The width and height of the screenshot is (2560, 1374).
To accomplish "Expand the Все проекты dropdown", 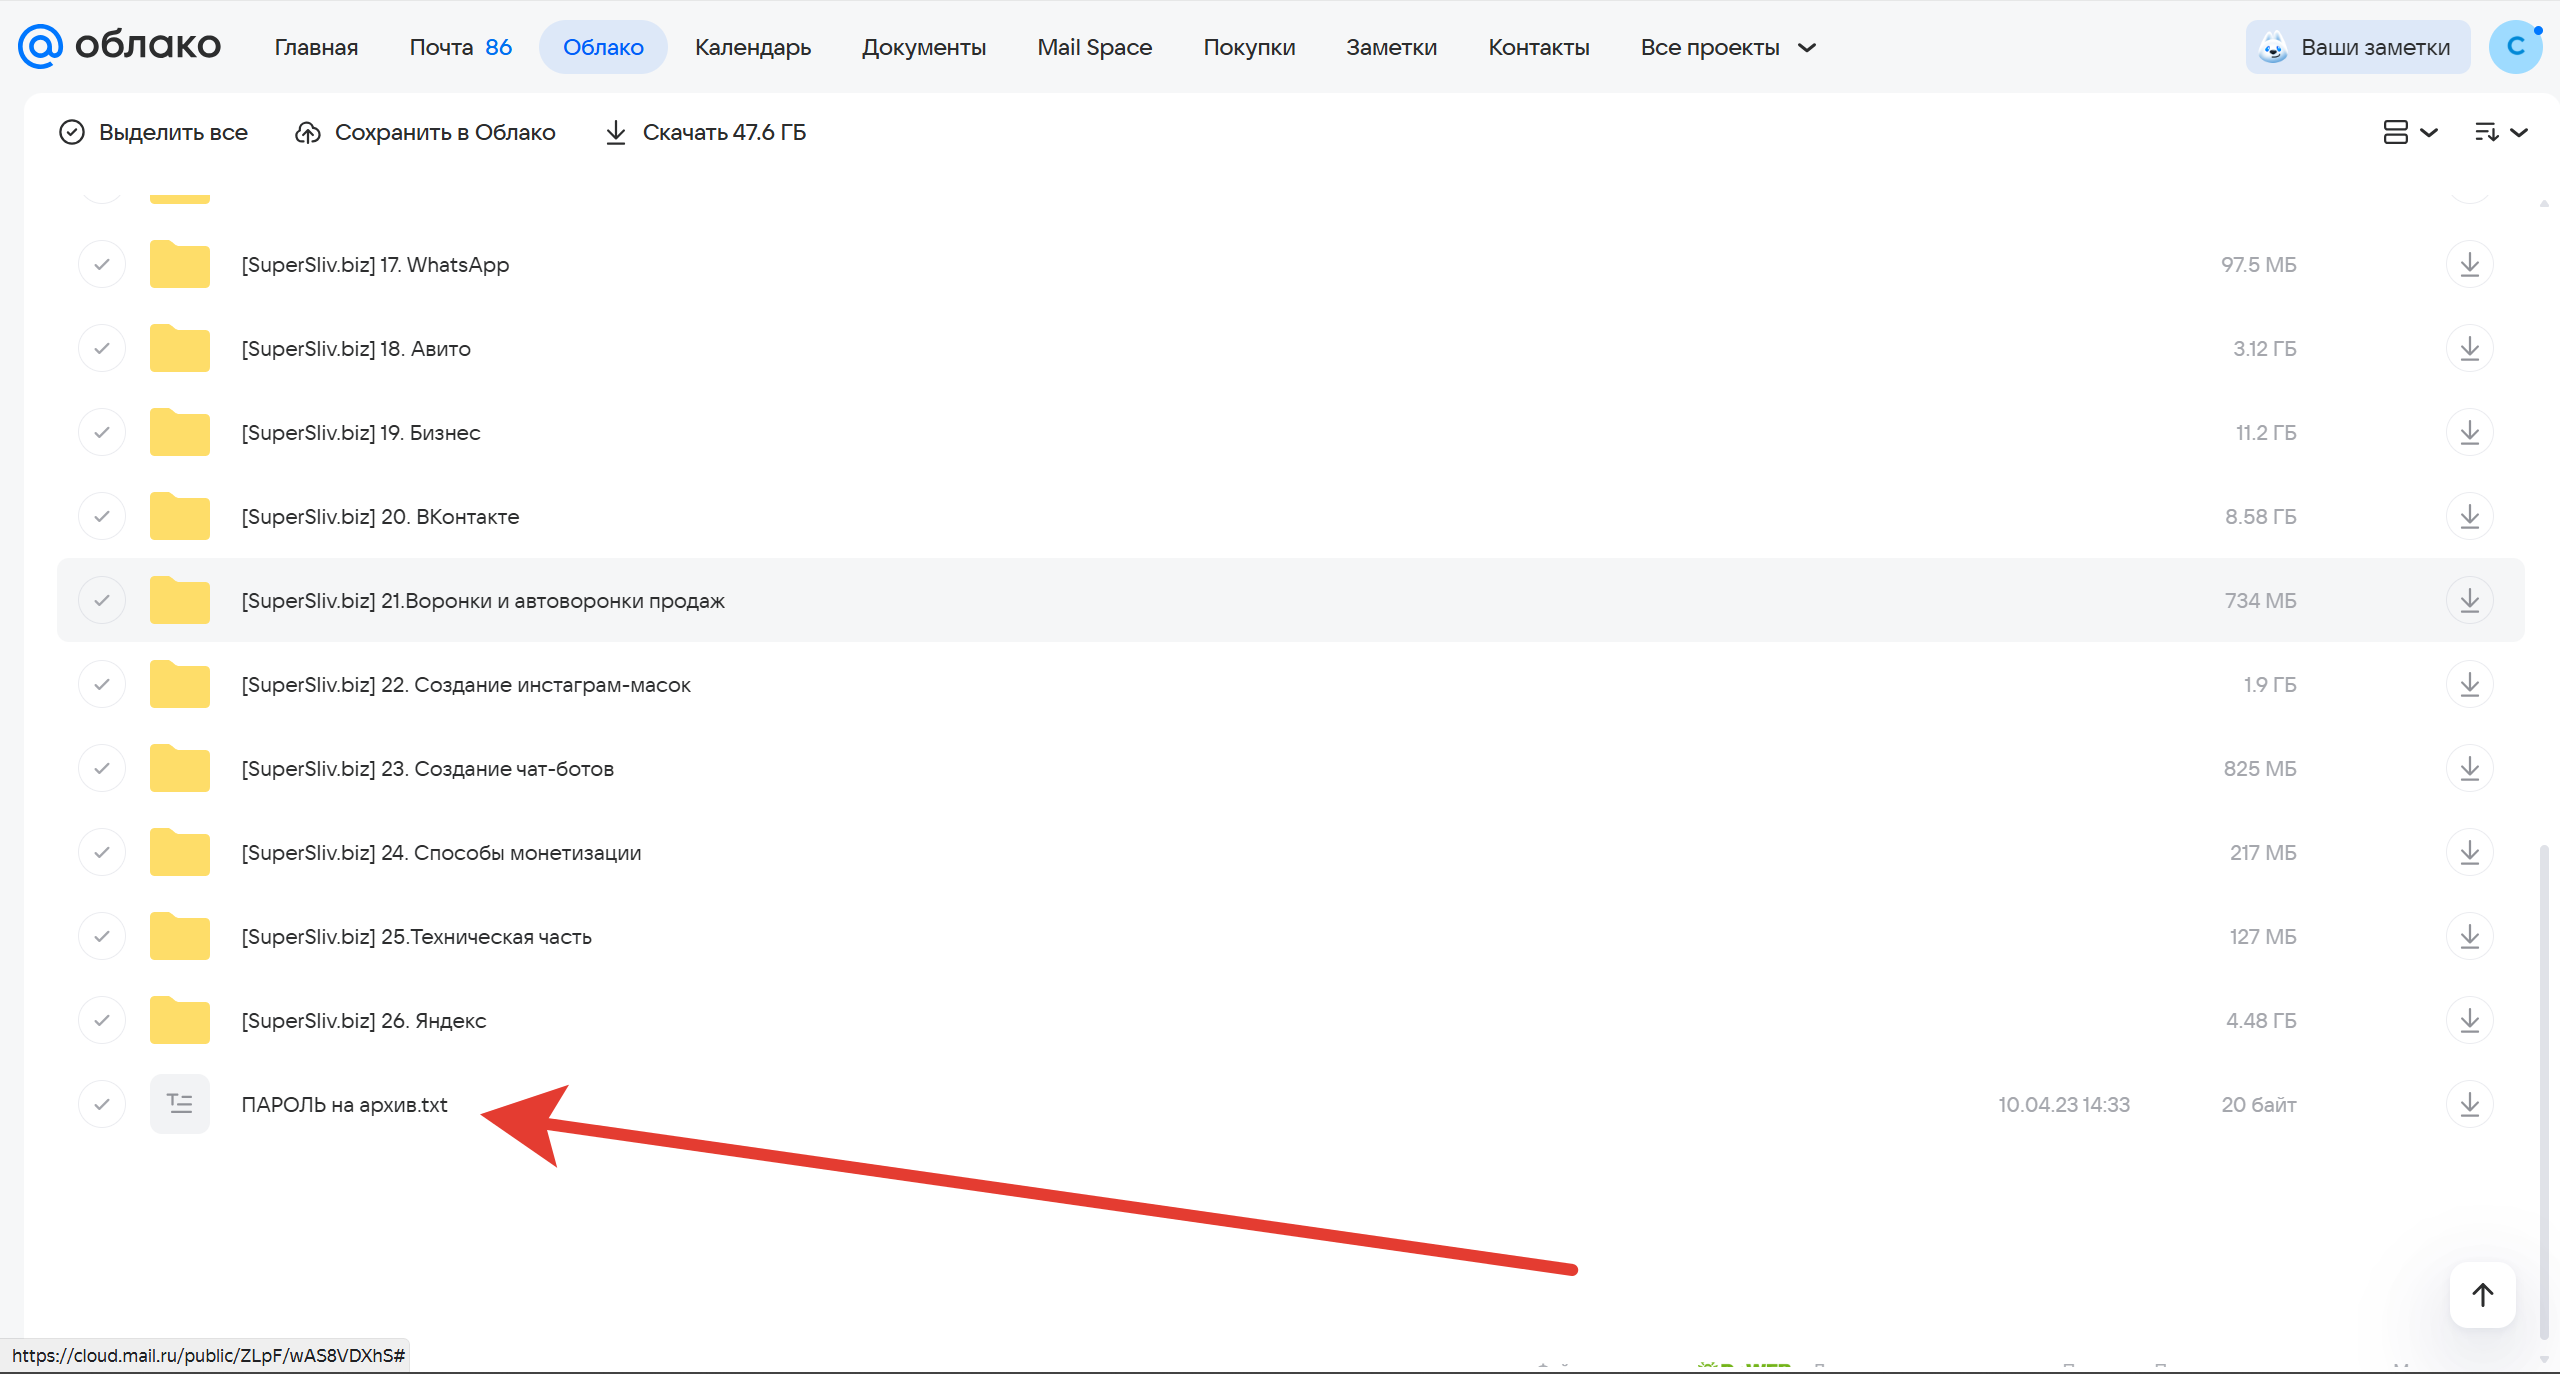I will (x=1728, y=47).
